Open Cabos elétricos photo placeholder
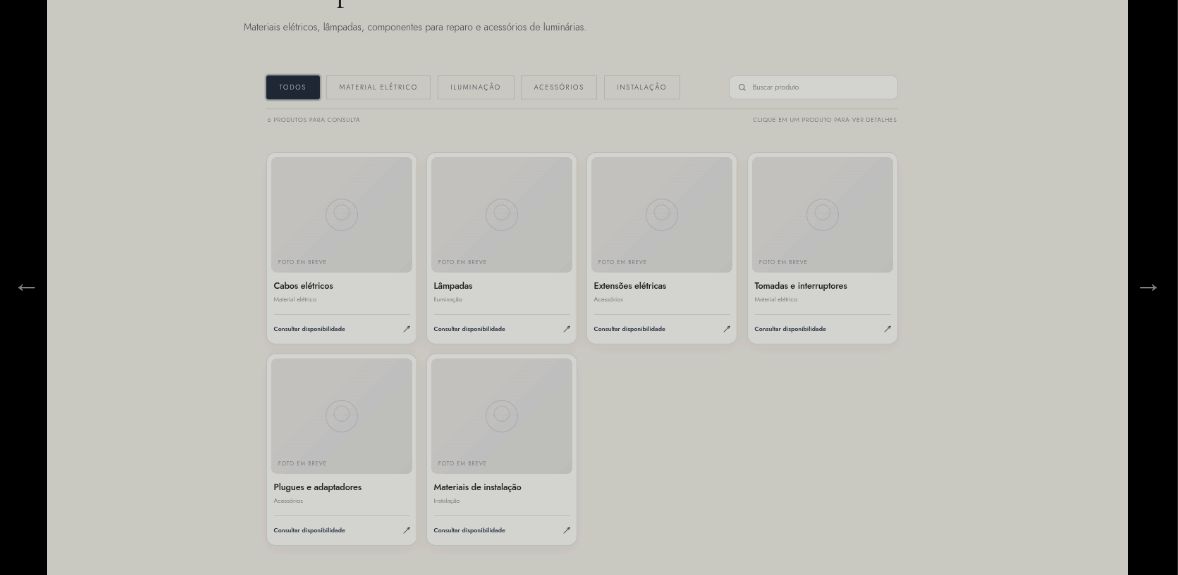The height and width of the screenshot is (575, 1178). pyautogui.click(x=341, y=214)
